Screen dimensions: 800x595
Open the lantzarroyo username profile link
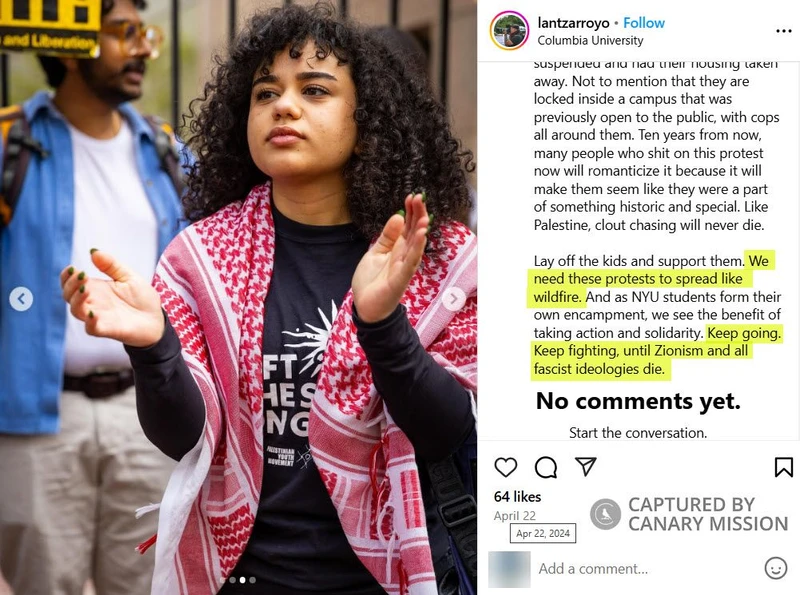click(573, 23)
